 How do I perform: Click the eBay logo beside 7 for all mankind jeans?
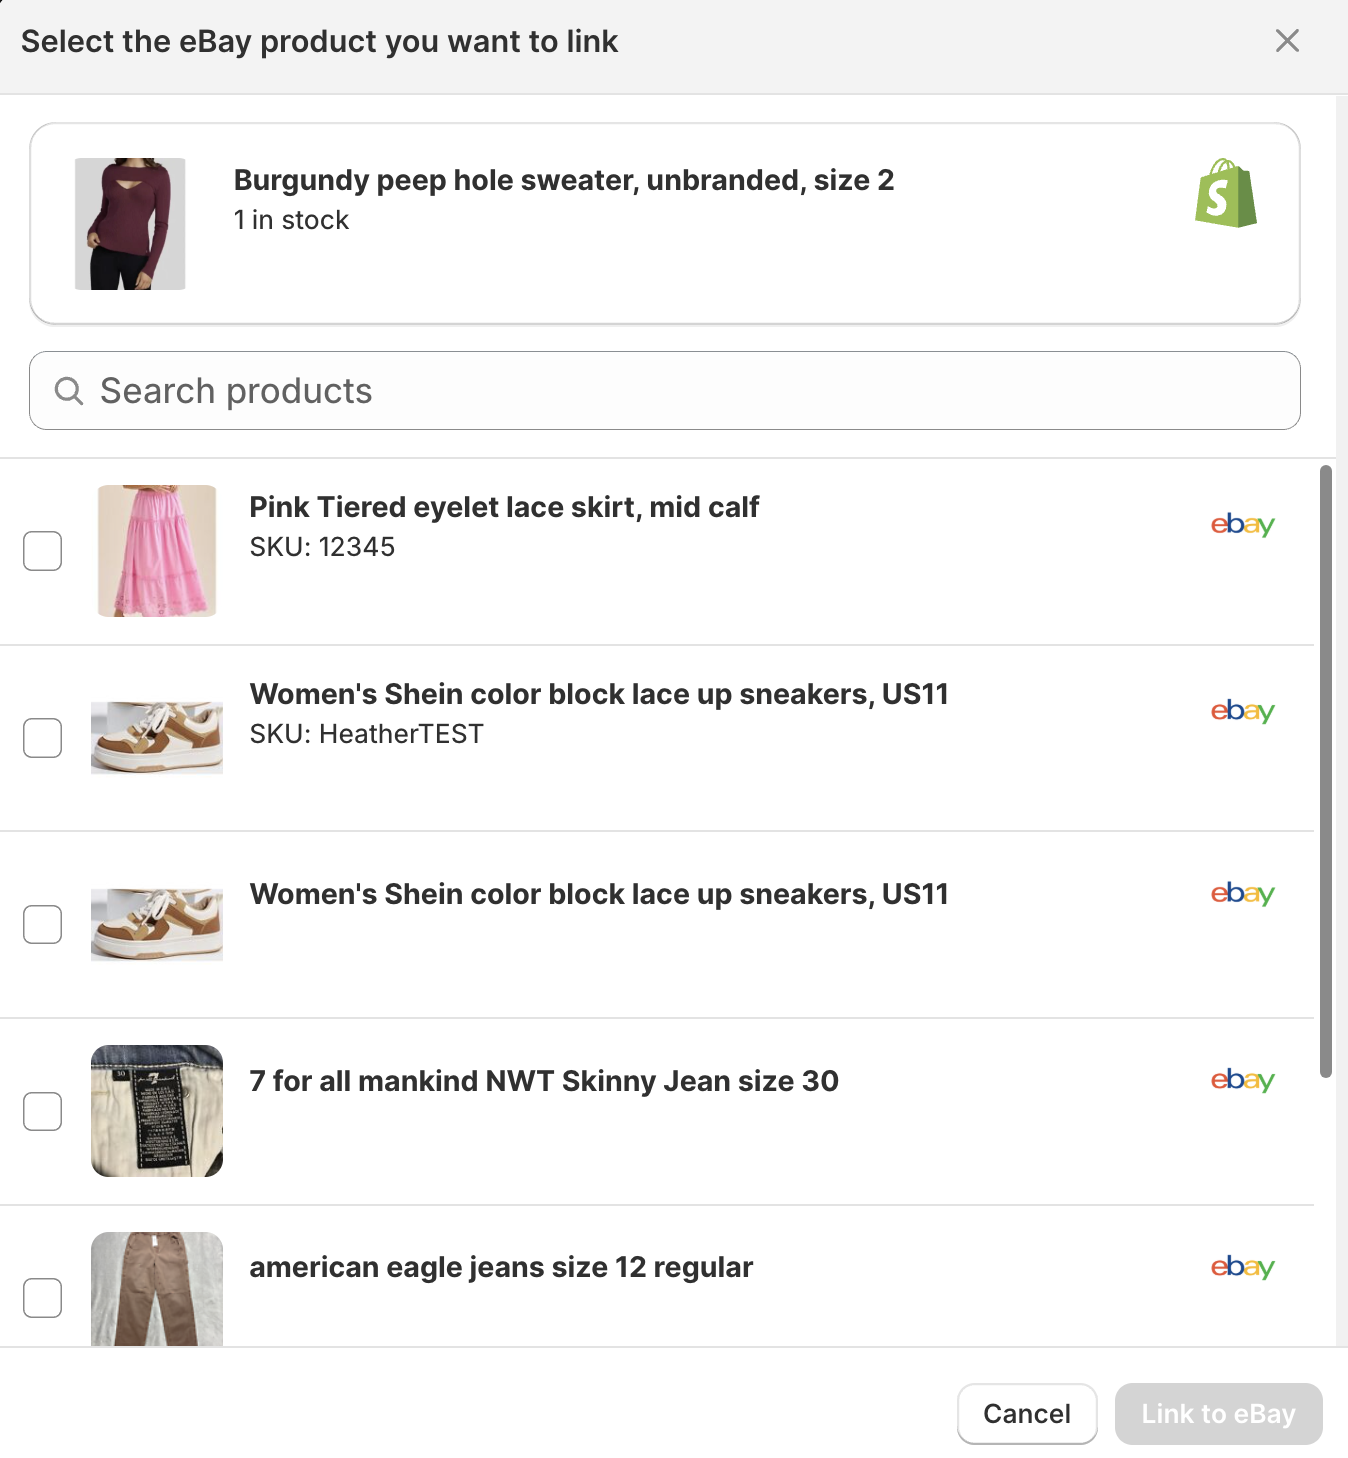pos(1242,1080)
